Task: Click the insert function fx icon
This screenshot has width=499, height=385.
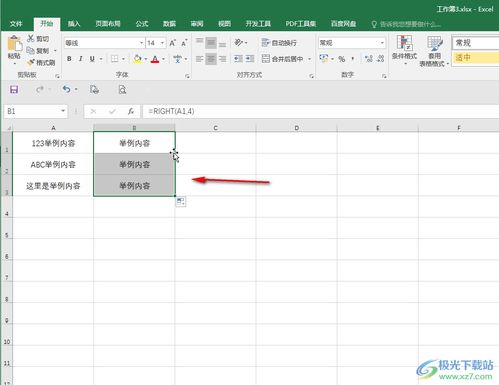Action: [x=131, y=111]
